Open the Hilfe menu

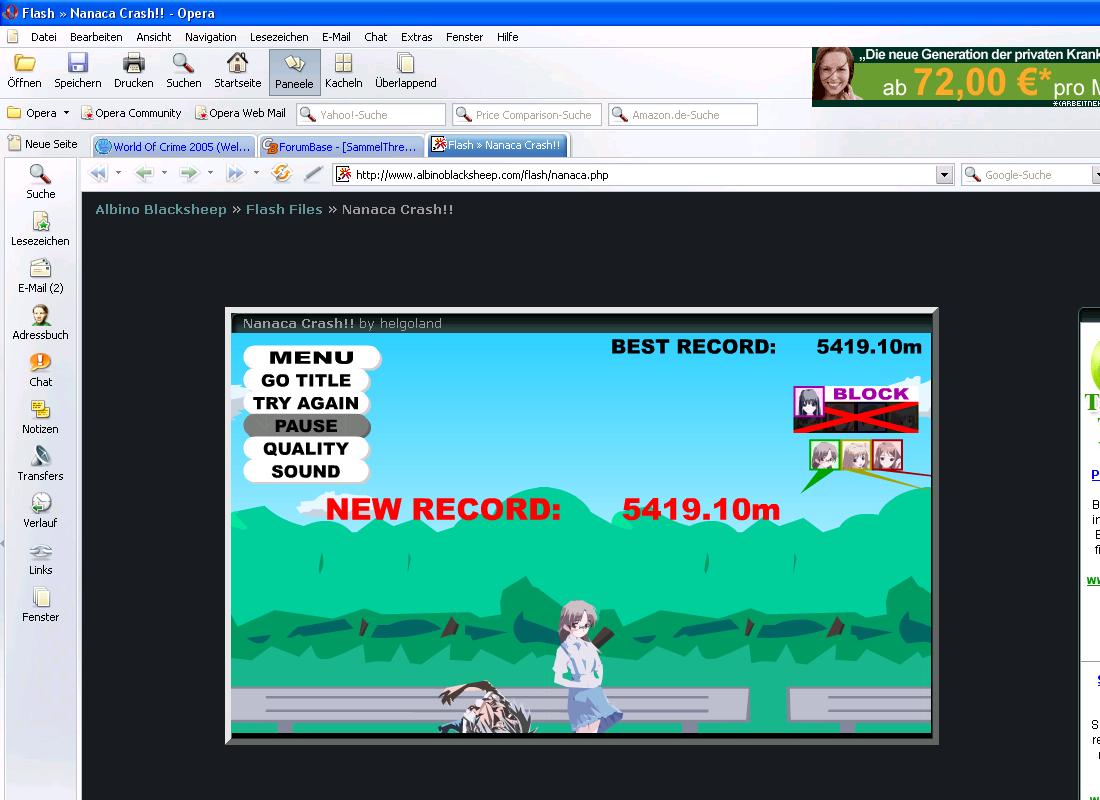coord(507,37)
